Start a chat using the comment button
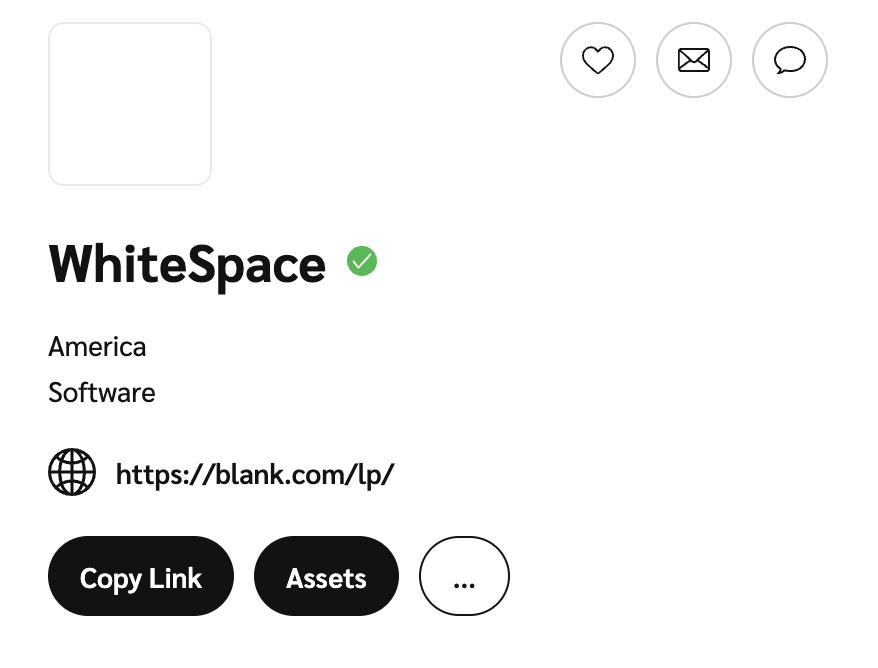 tap(790, 61)
